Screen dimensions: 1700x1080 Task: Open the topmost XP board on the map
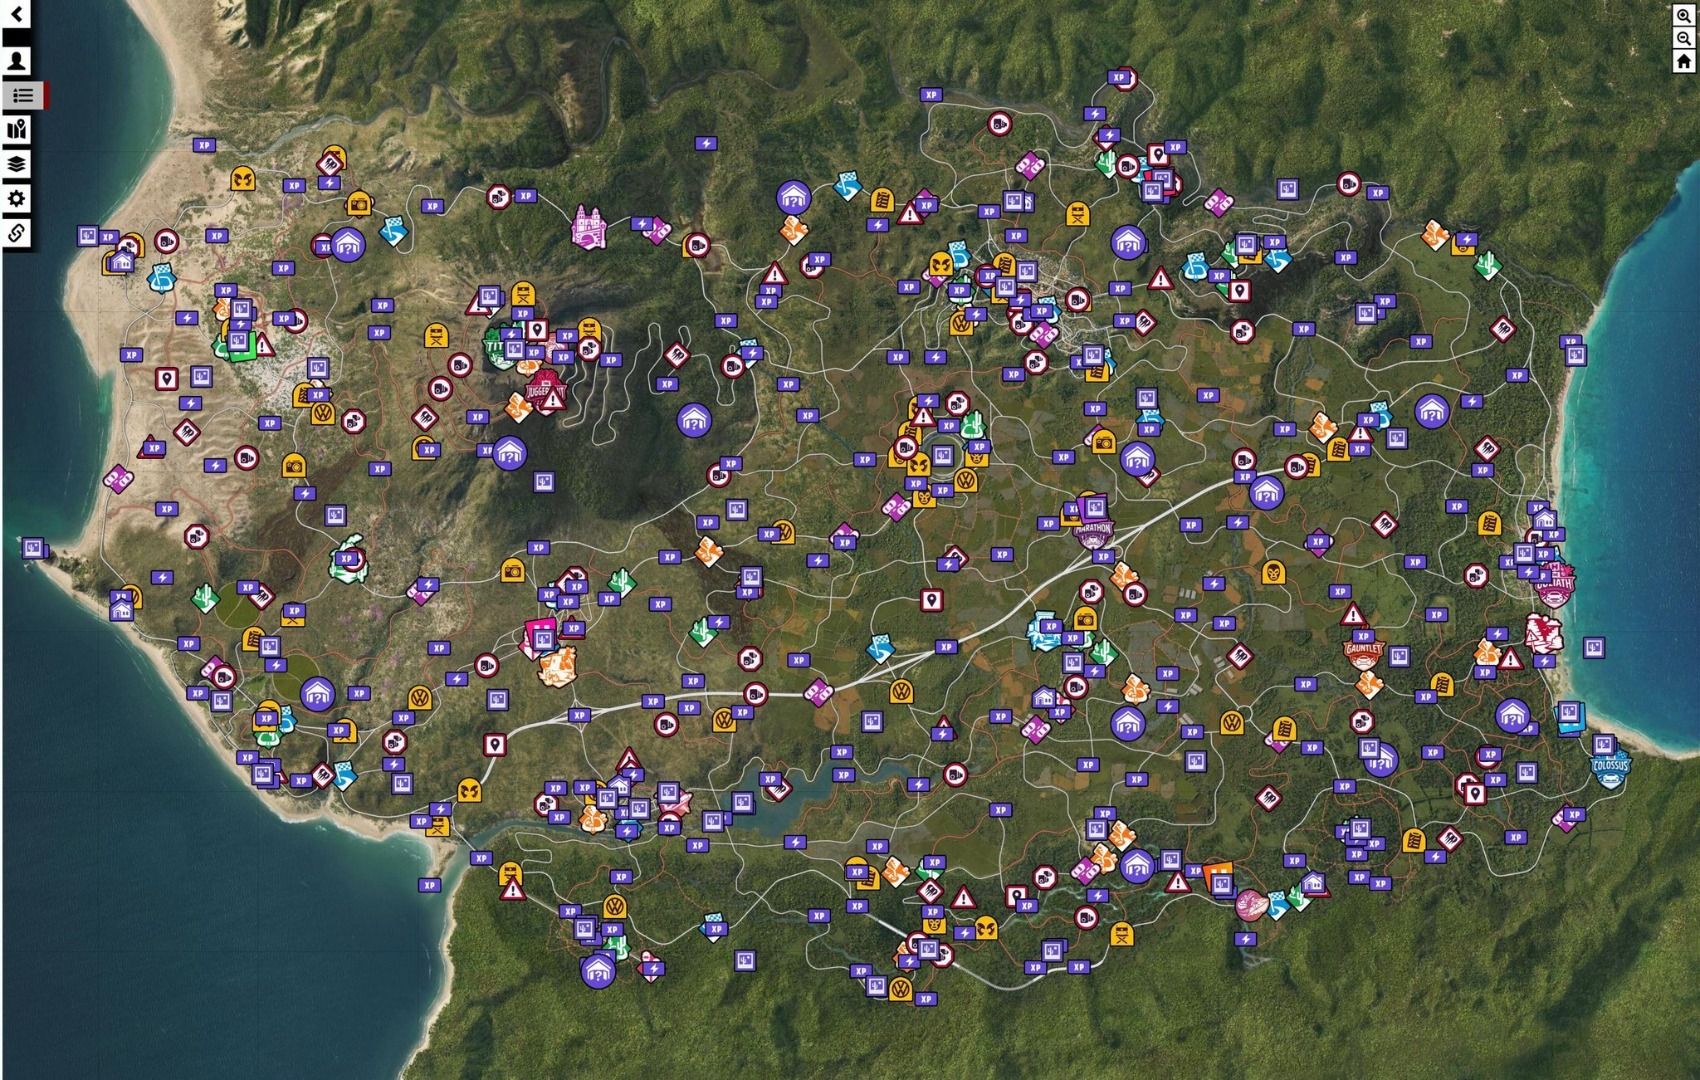point(1120,77)
